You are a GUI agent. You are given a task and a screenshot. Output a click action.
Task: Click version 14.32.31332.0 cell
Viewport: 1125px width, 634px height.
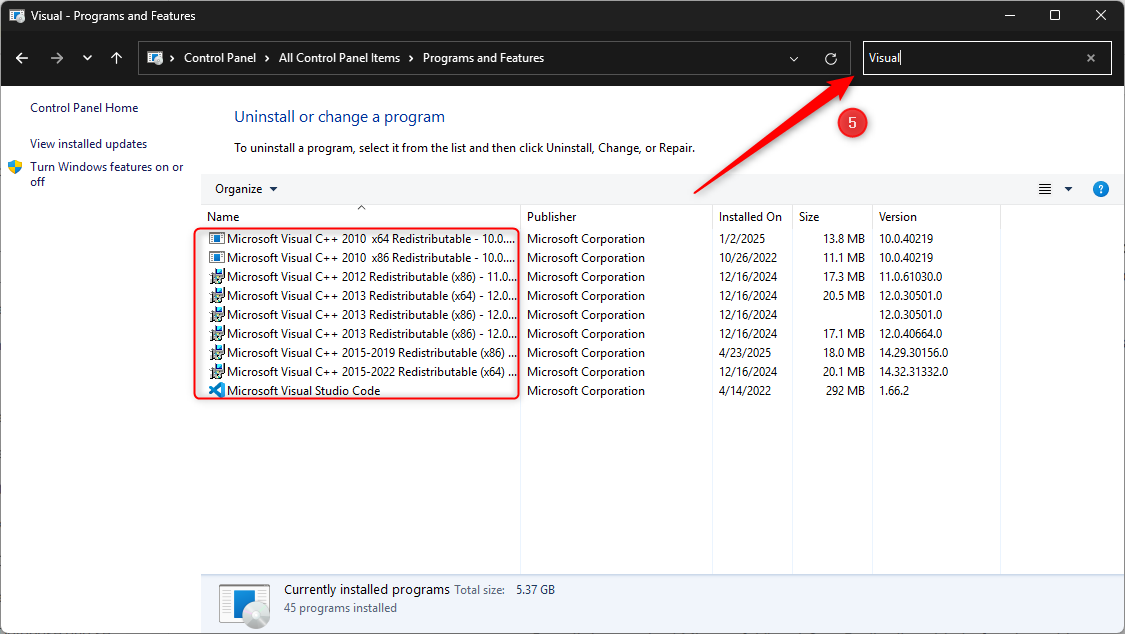tap(913, 372)
